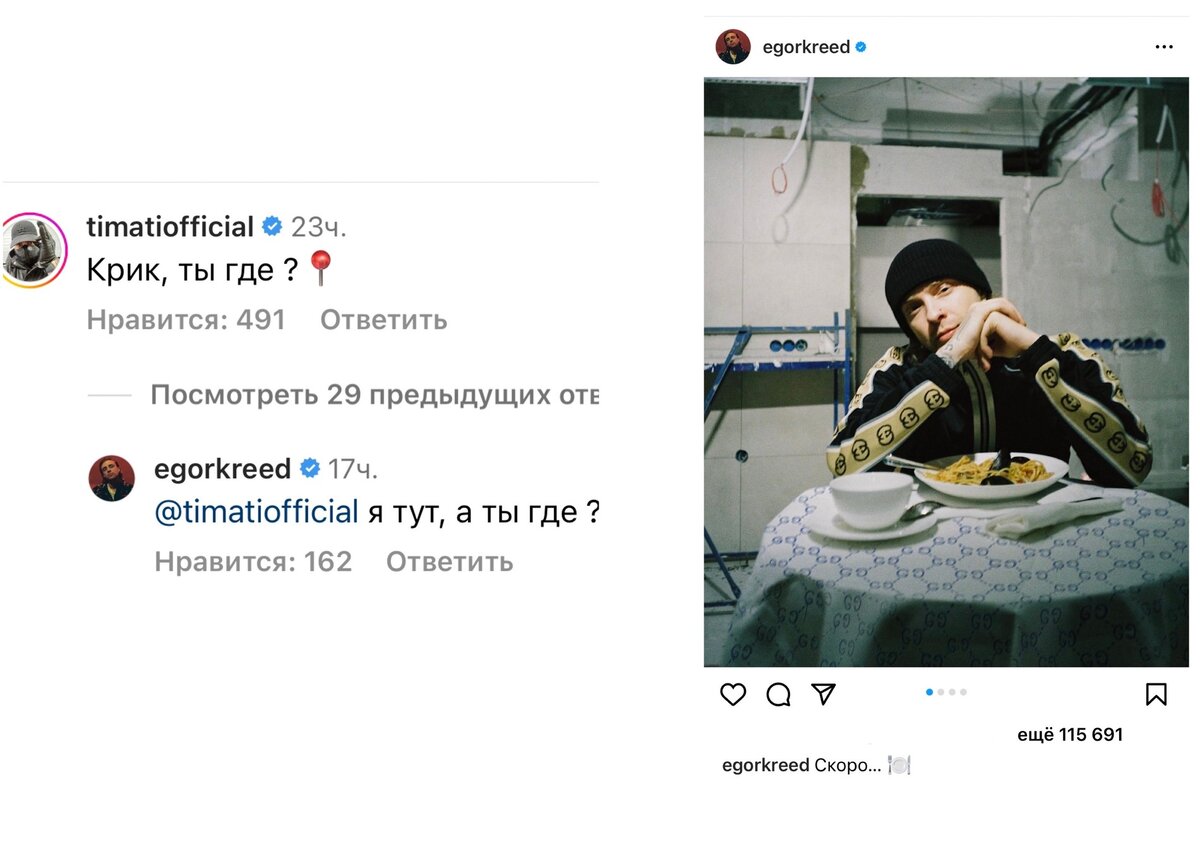Click 'ещё 115 691' to view more likes
1200x863 pixels.
[x=1071, y=734]
